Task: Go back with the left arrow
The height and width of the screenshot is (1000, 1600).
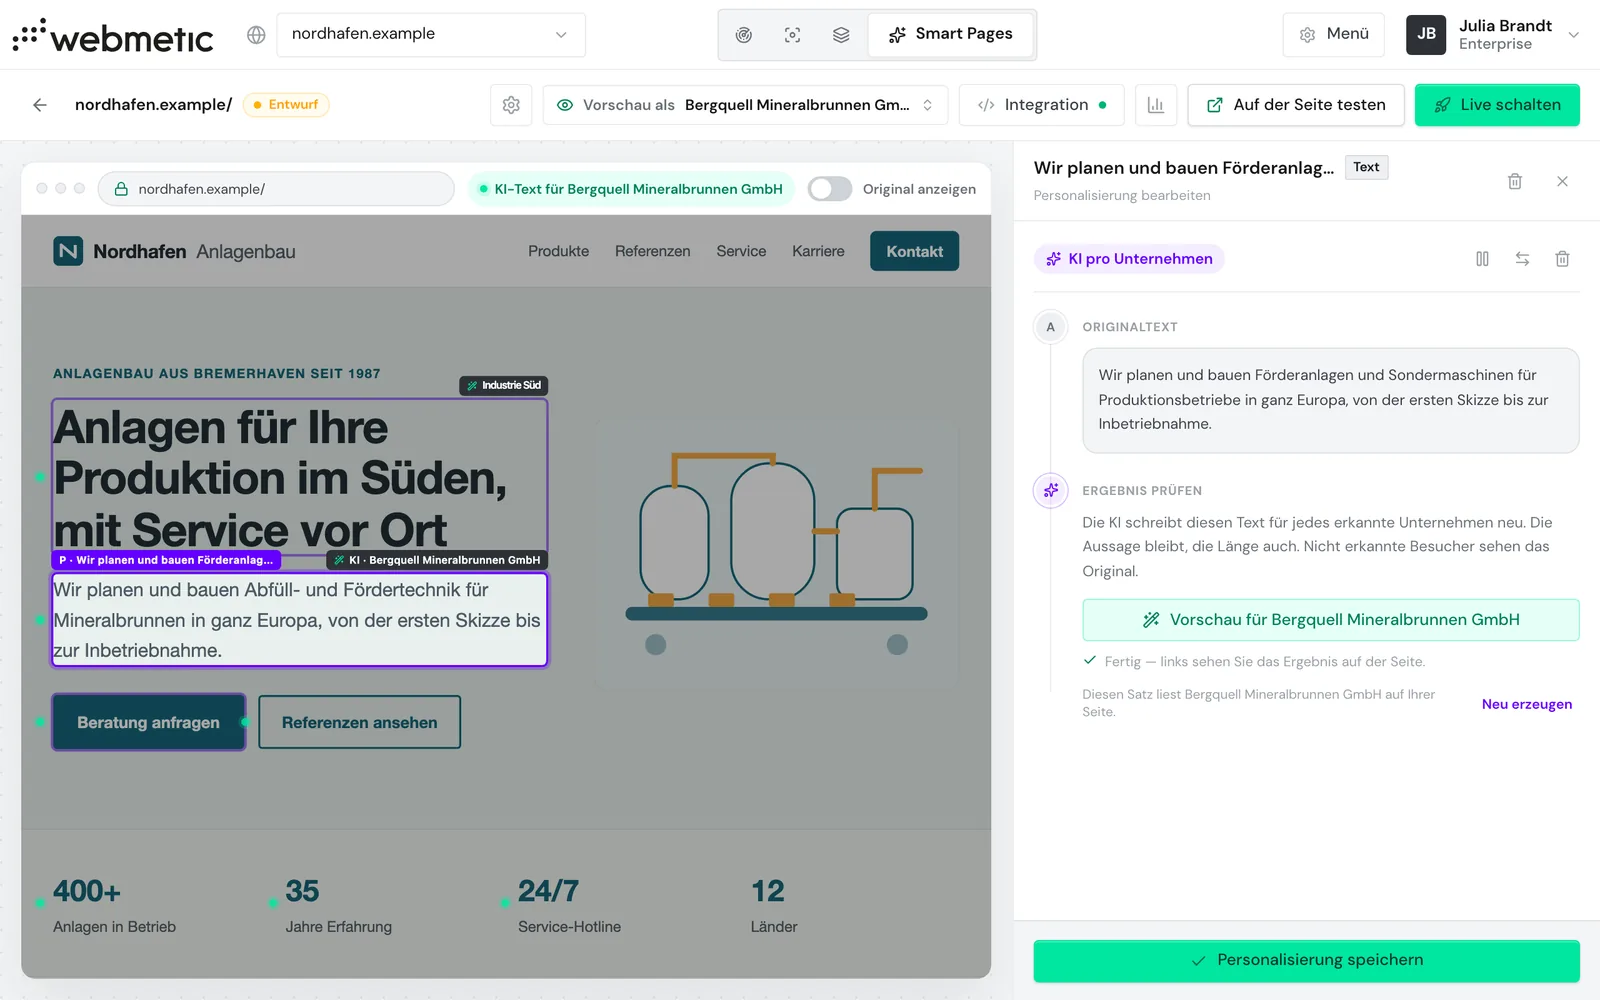Action: pos(40,105)
